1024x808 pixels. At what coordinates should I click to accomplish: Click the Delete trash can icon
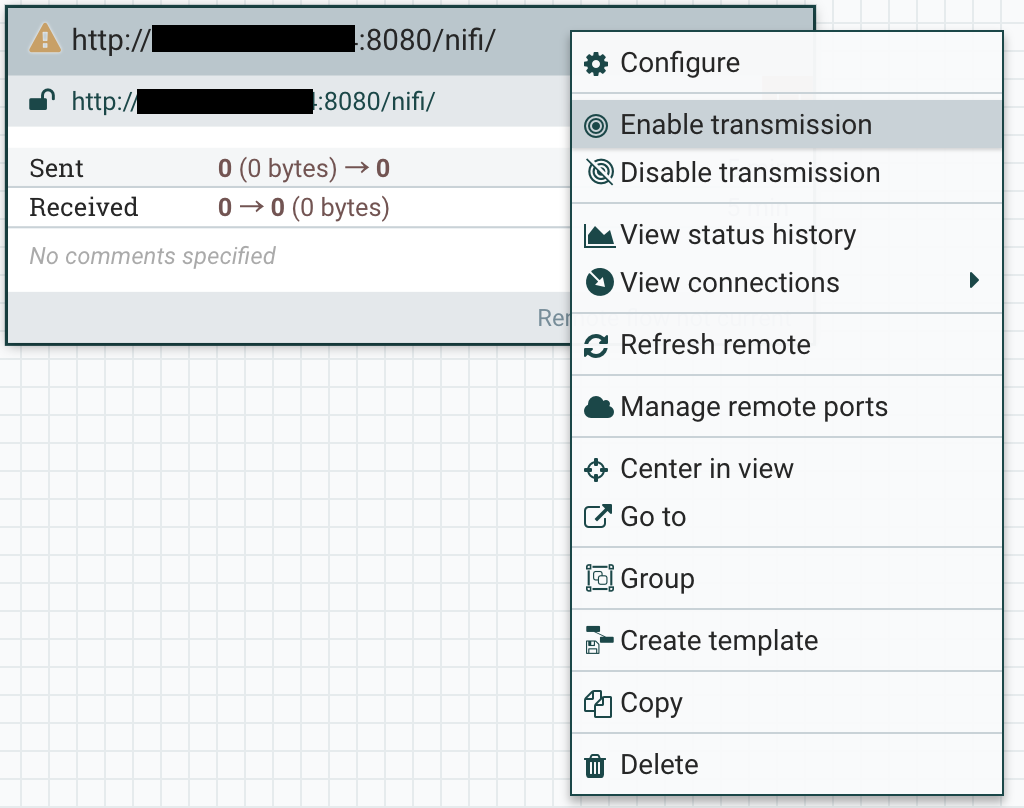coord(594,766)
